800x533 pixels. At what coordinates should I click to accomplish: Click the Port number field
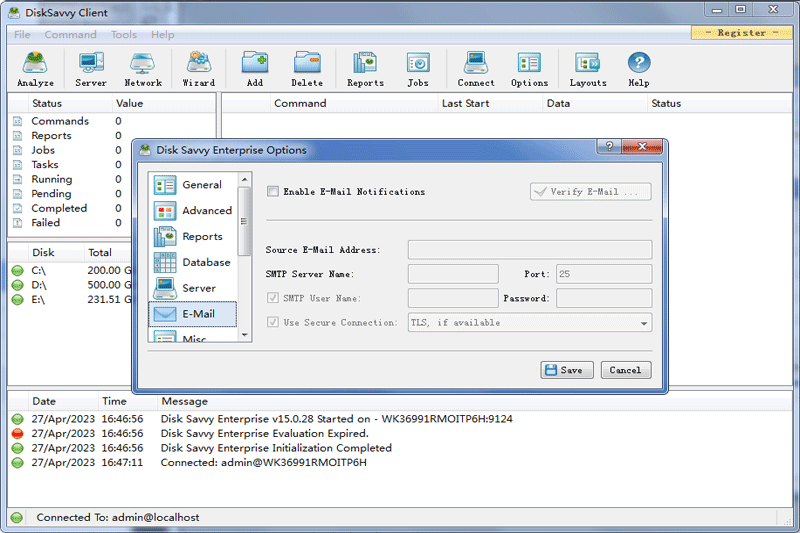tap(604, 274)
